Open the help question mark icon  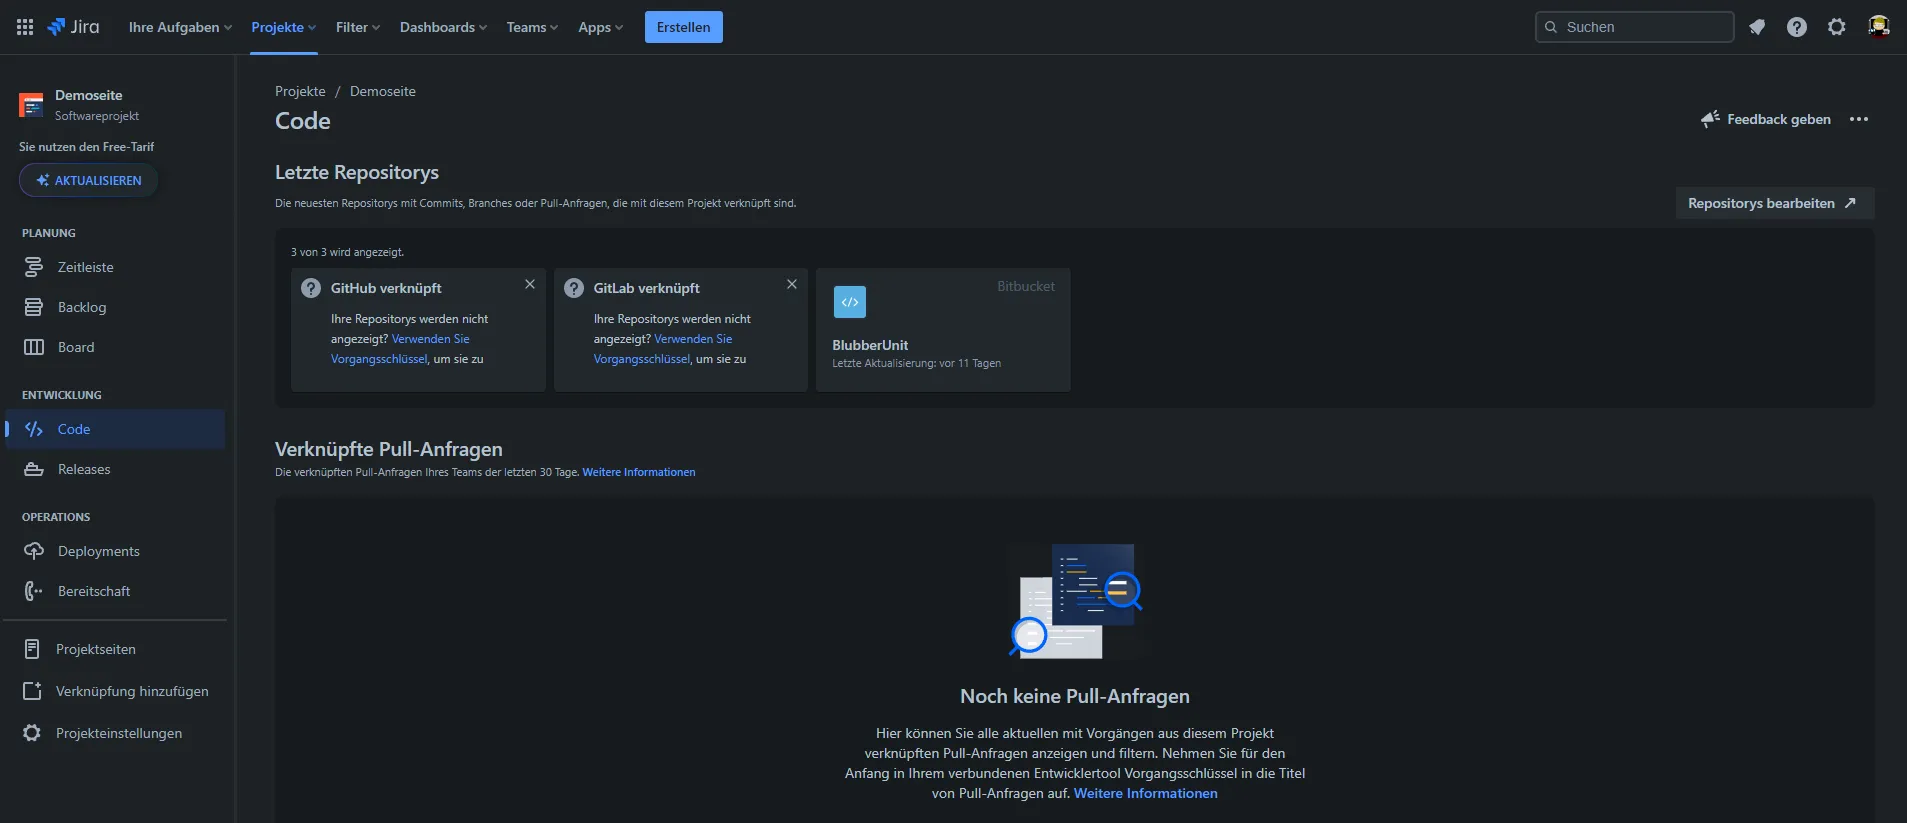click(1797, 27)
